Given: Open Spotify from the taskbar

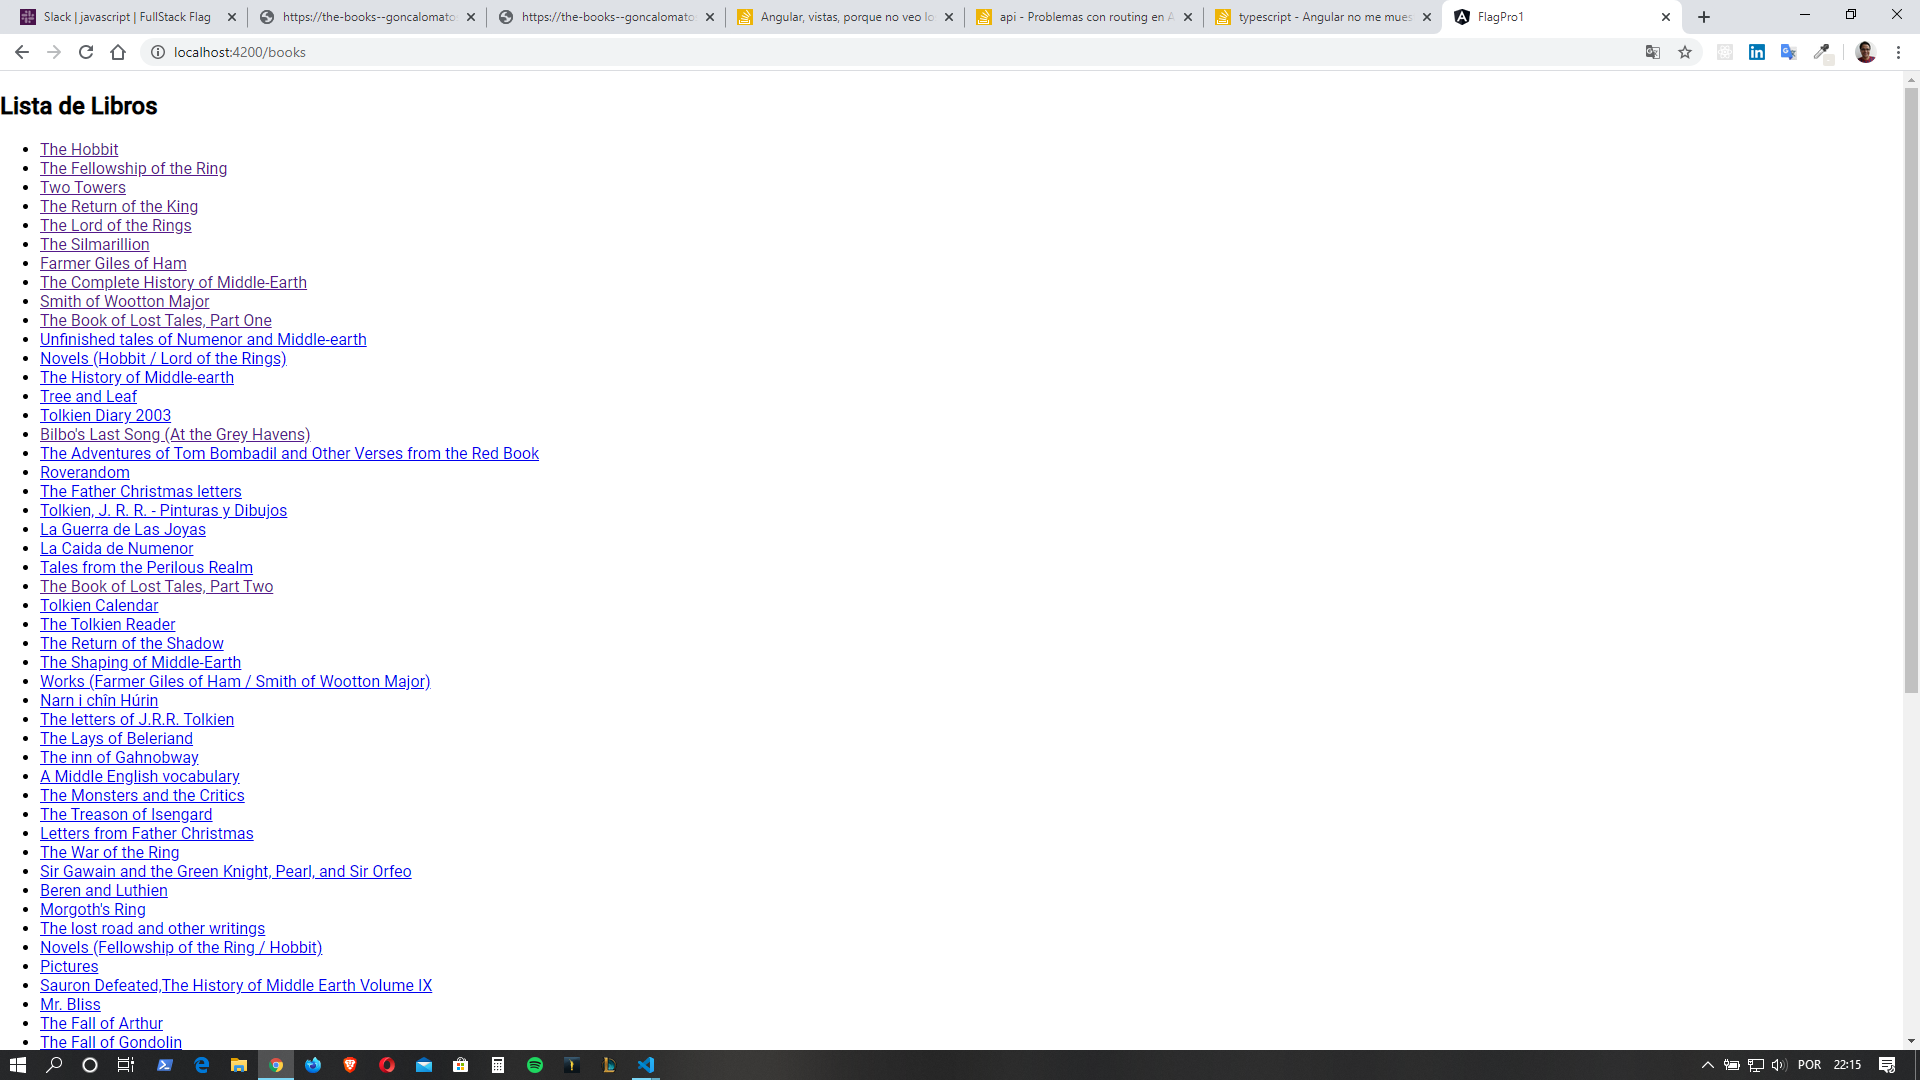Looking at the screenshot, I should [x=535, y=1065].
